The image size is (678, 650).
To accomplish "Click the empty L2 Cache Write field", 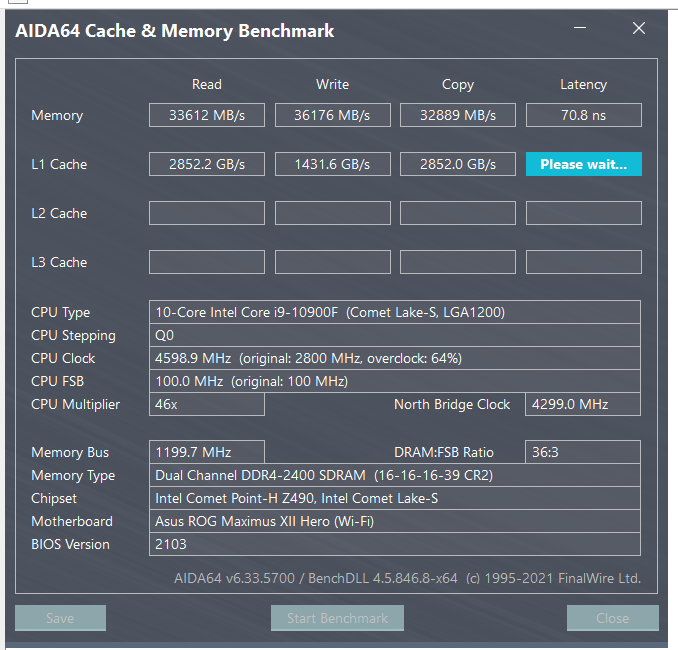I will pyautogui.click(x=333, y=213).
